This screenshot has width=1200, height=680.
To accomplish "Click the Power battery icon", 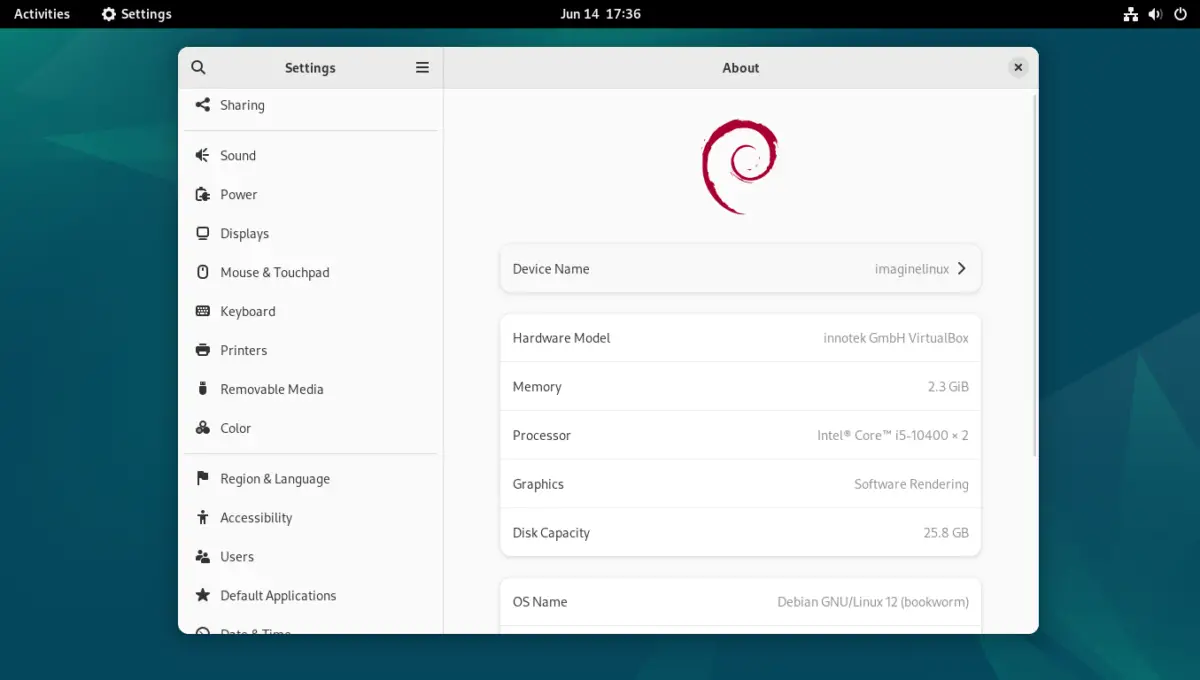I will (202, 194).
